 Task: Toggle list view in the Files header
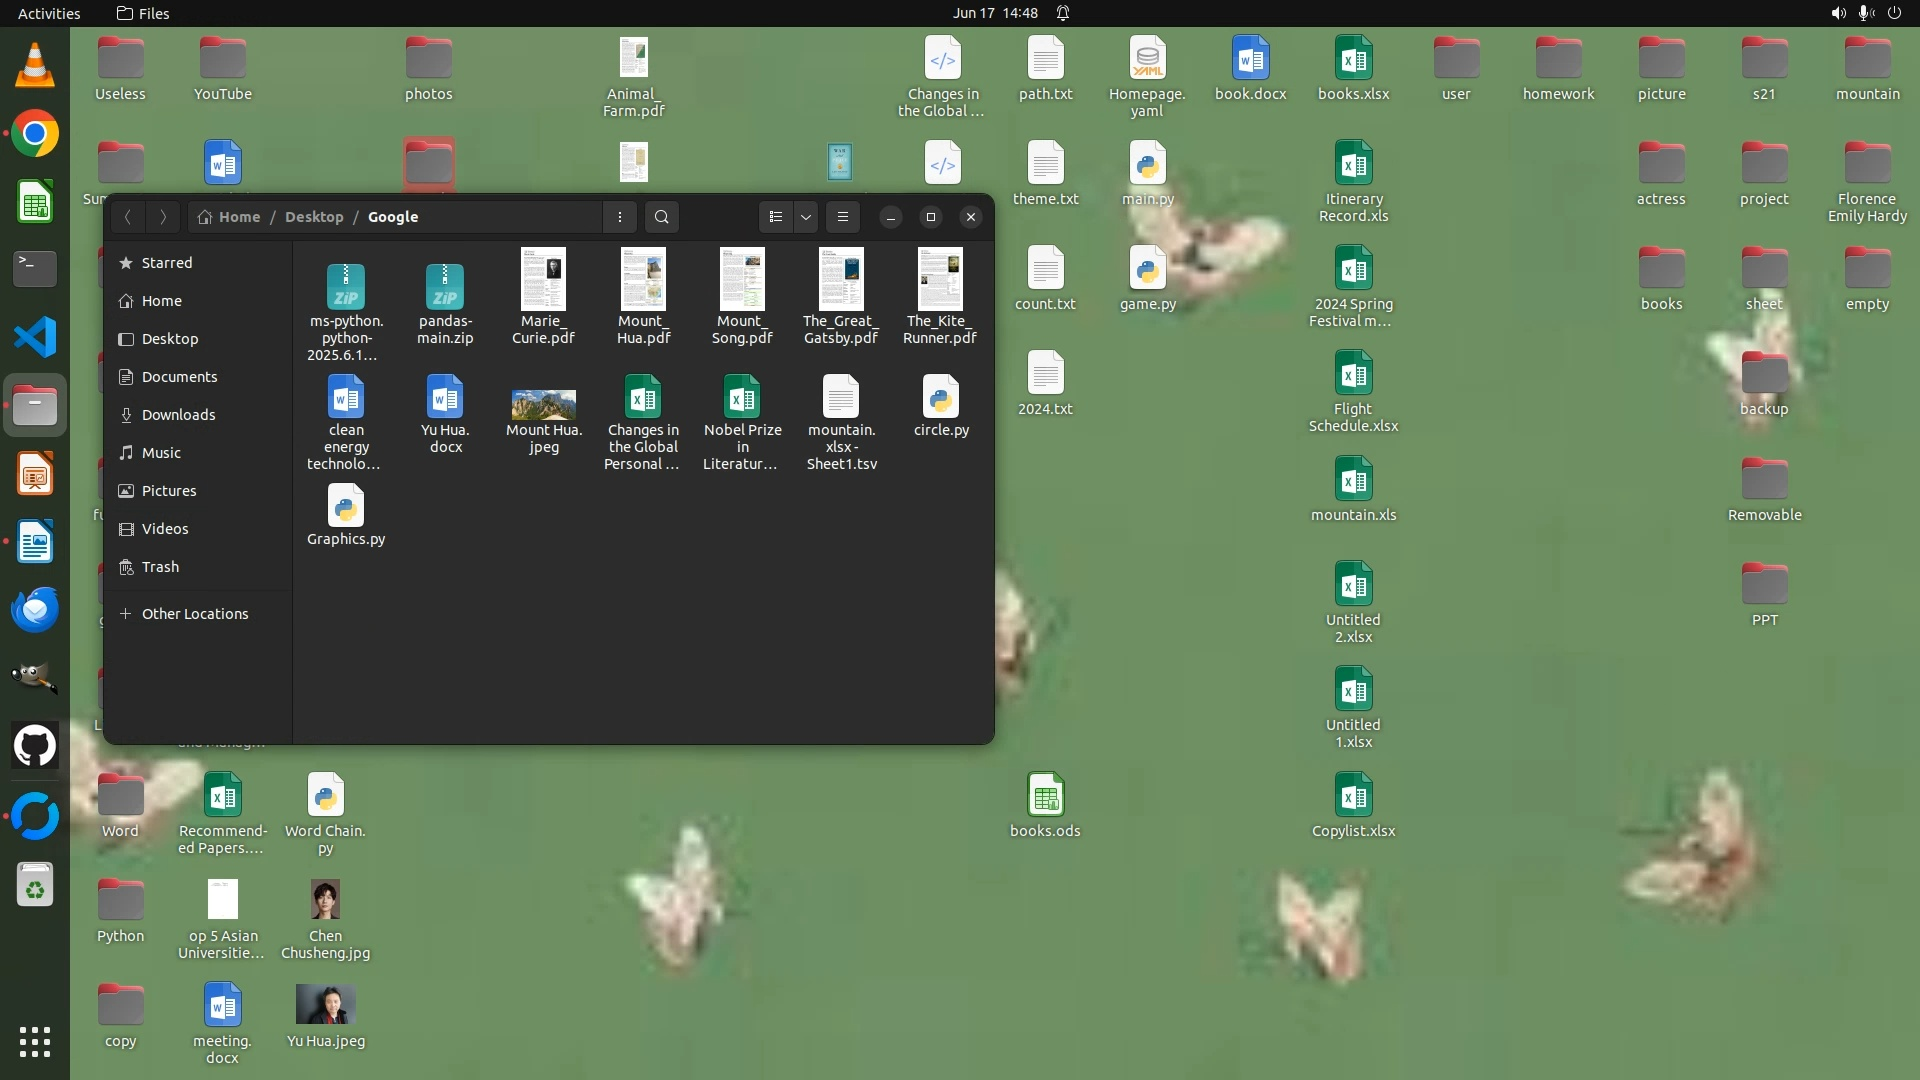[776, 217]
